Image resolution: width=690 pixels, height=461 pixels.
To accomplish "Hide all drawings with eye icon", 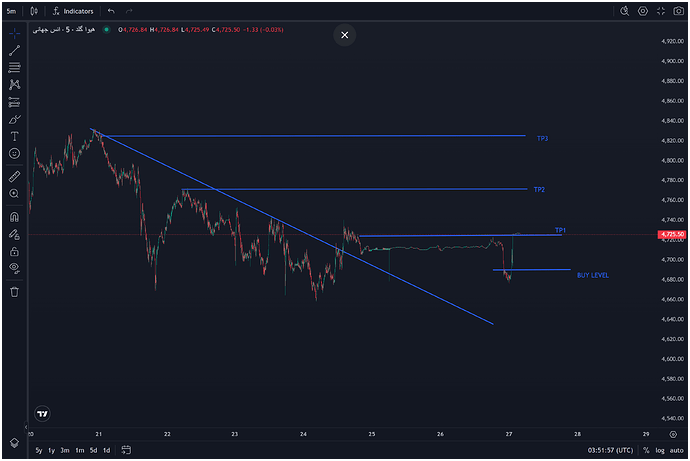I will (x=15, y=268).
